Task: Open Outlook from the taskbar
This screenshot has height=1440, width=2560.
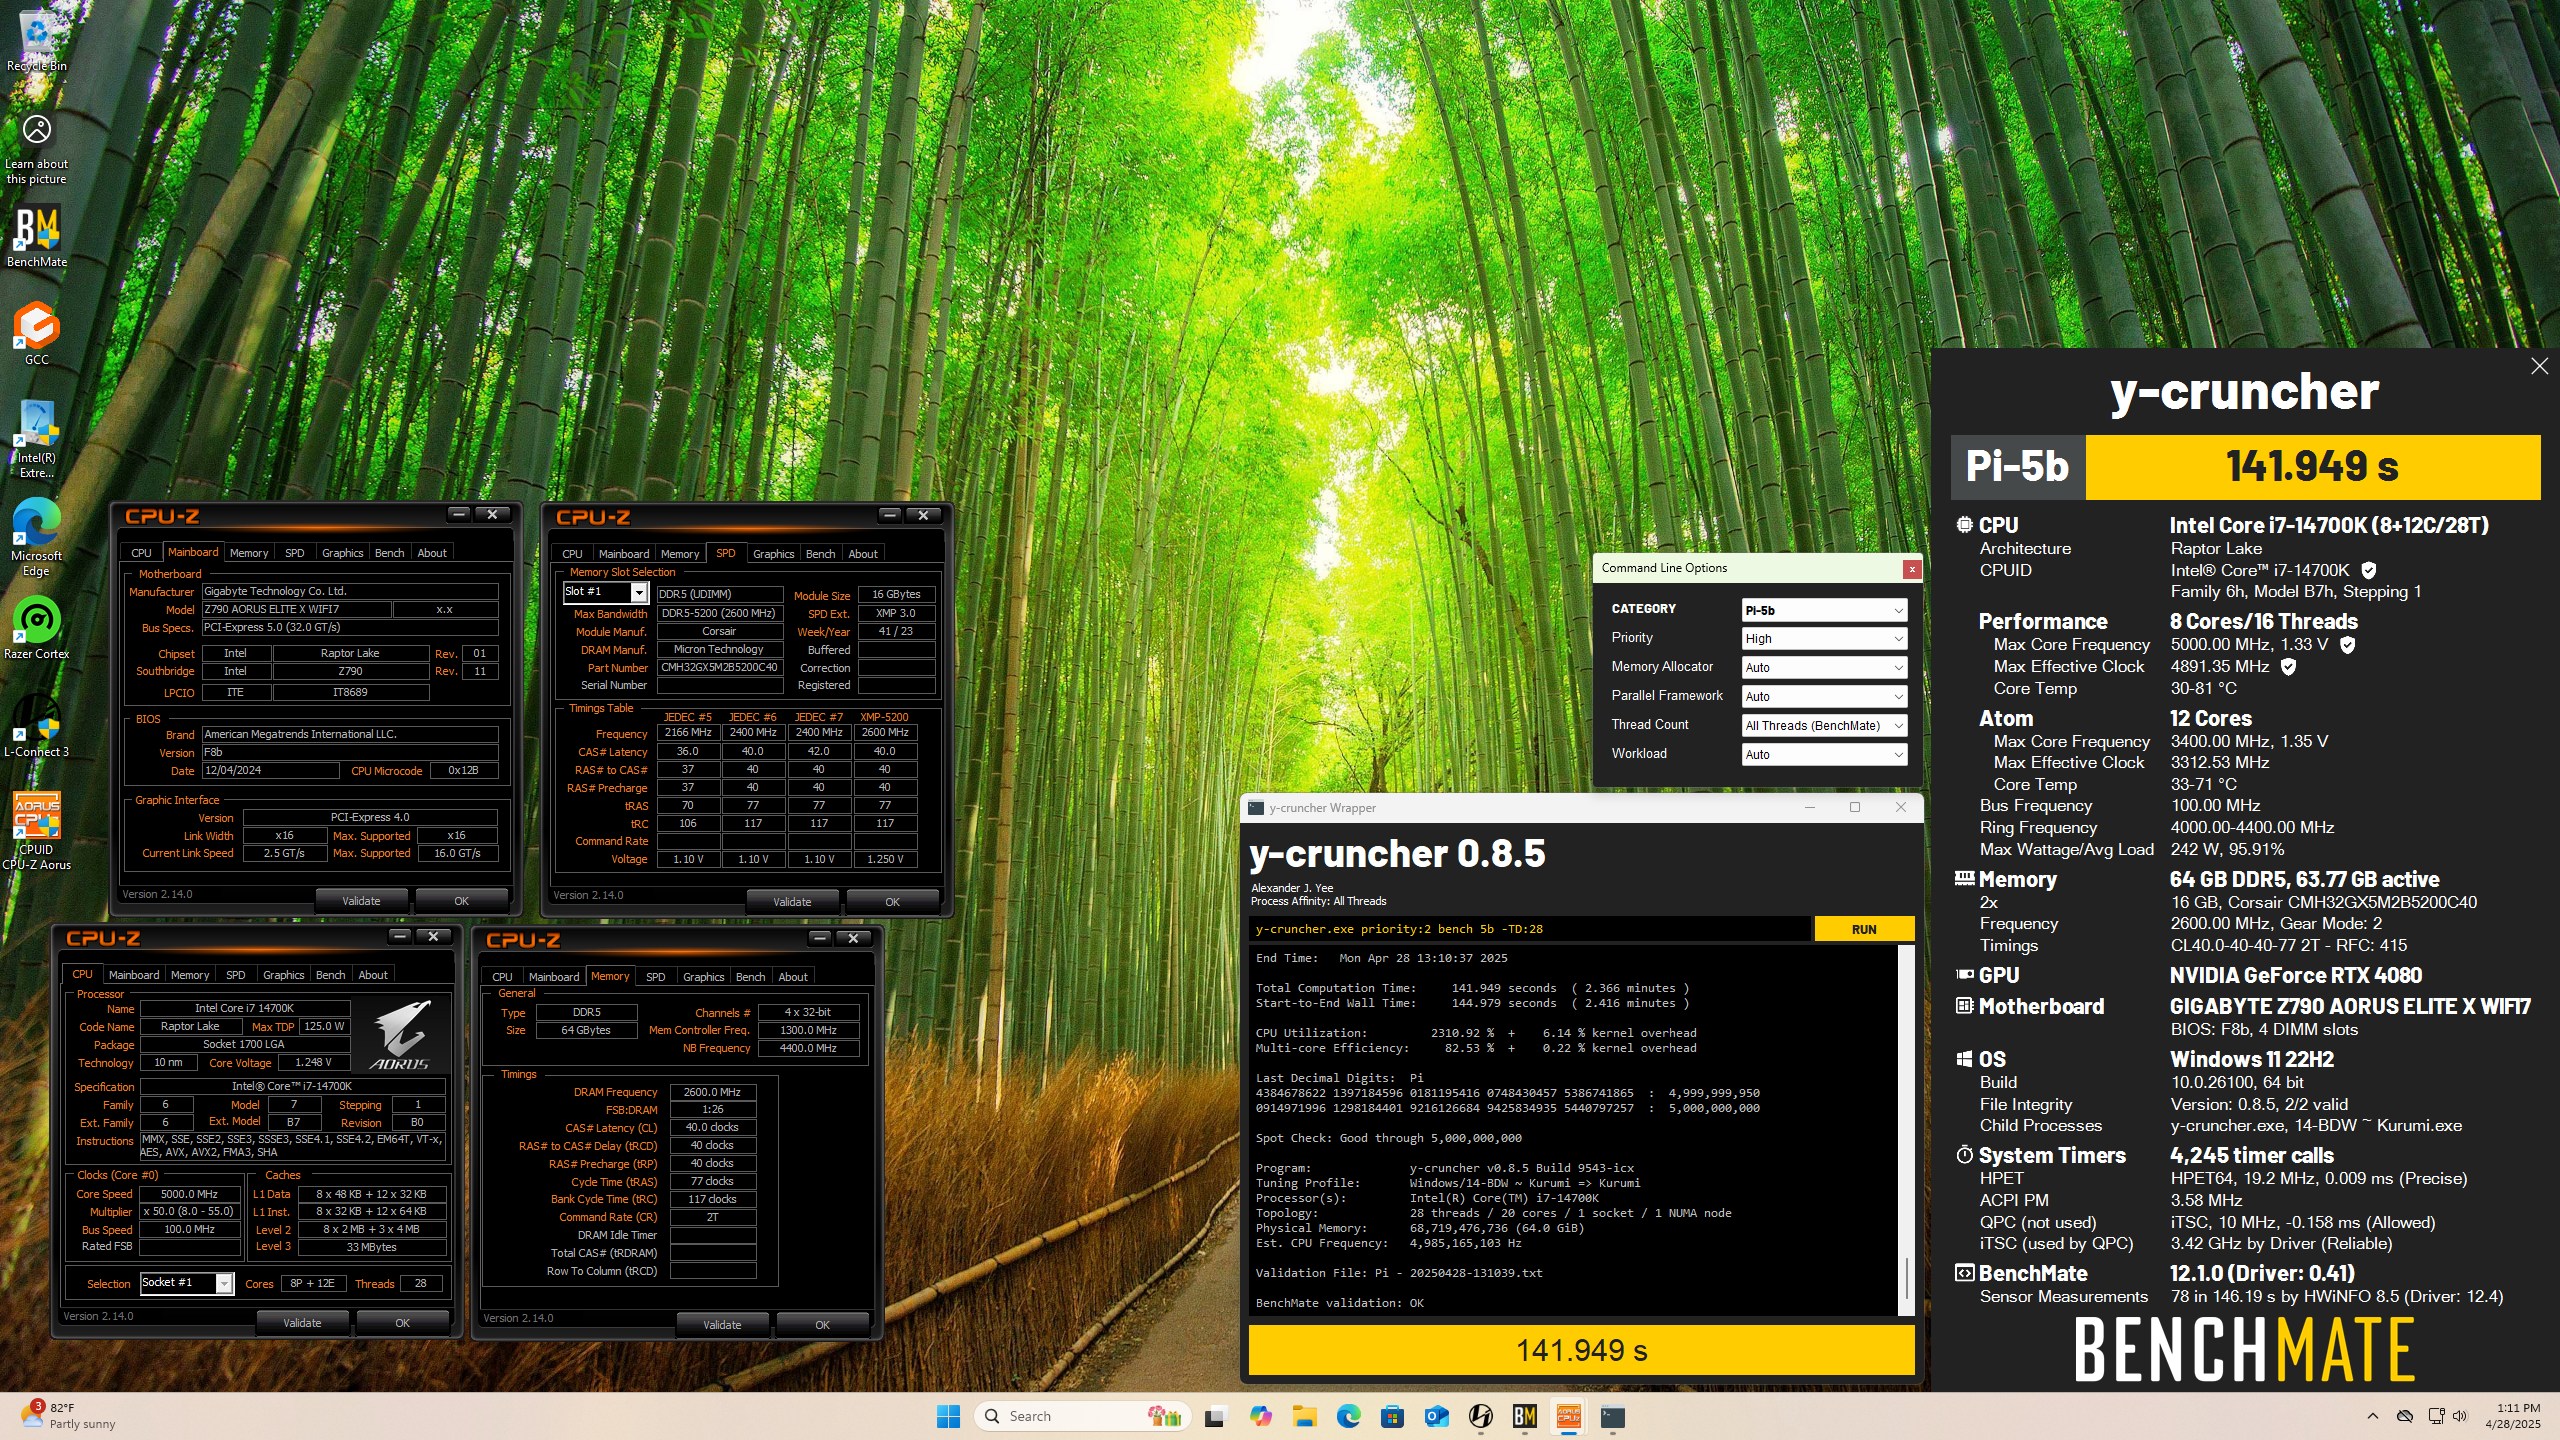Action: 1436,1416
